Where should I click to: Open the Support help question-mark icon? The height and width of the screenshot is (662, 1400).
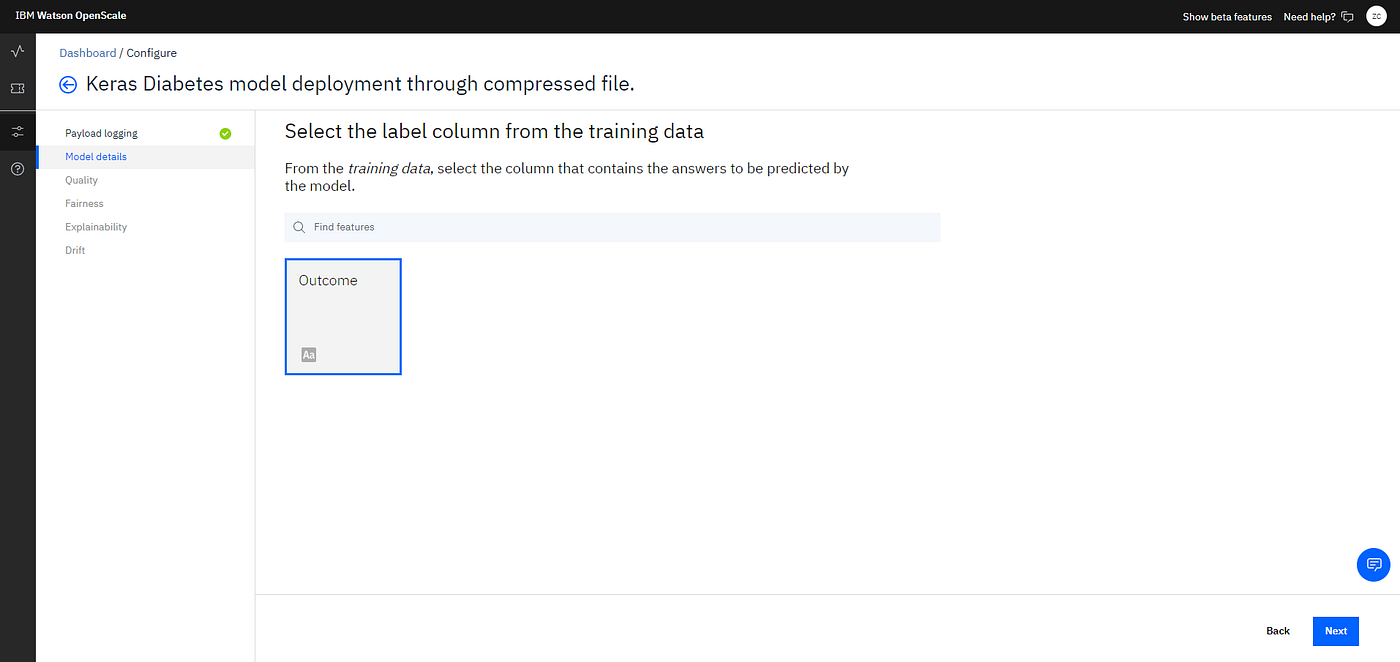point(17,169)
